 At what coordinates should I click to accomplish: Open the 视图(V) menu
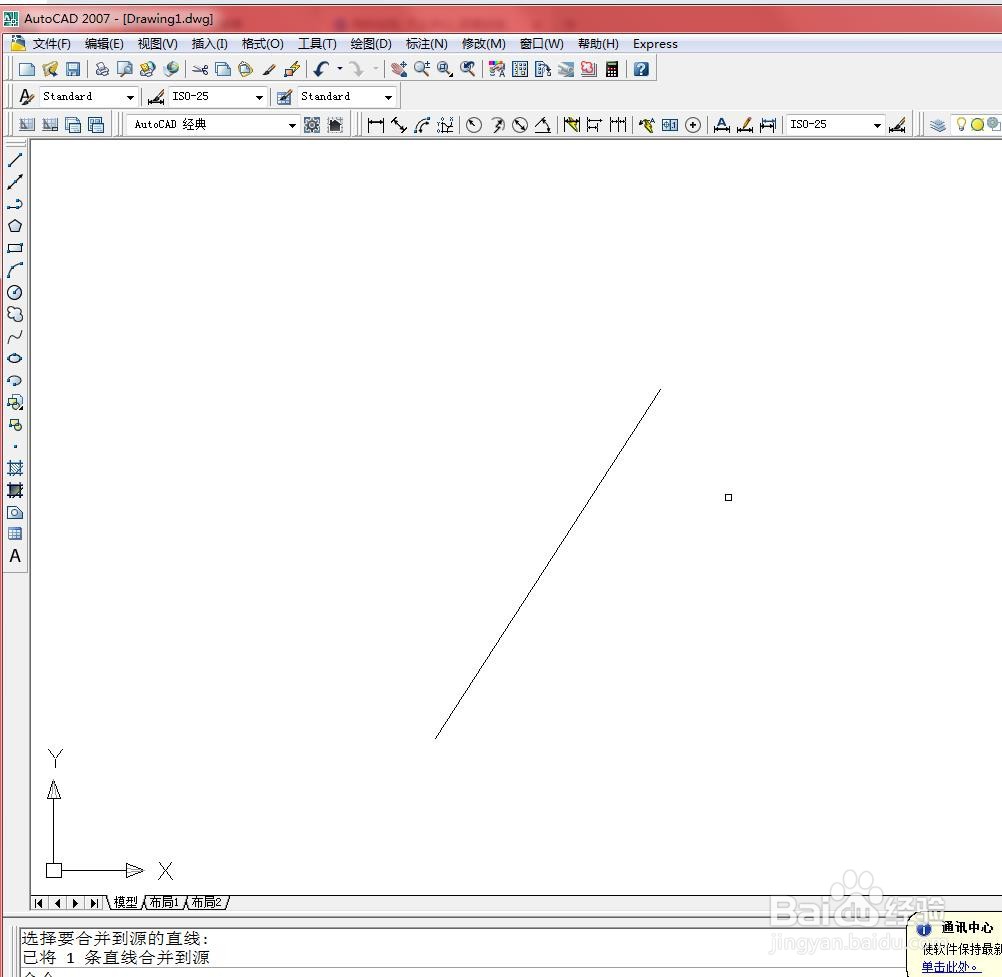click(x=158, y=44)
